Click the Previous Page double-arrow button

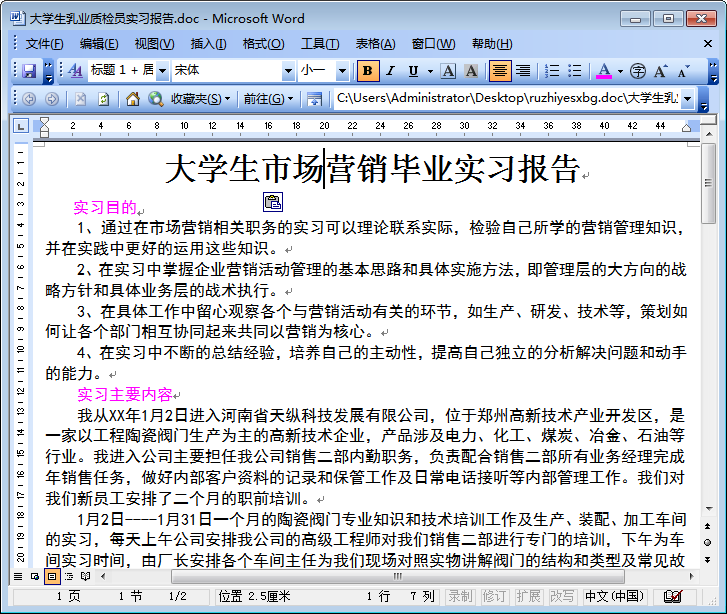pyautogui.click(x=708, y=526)
